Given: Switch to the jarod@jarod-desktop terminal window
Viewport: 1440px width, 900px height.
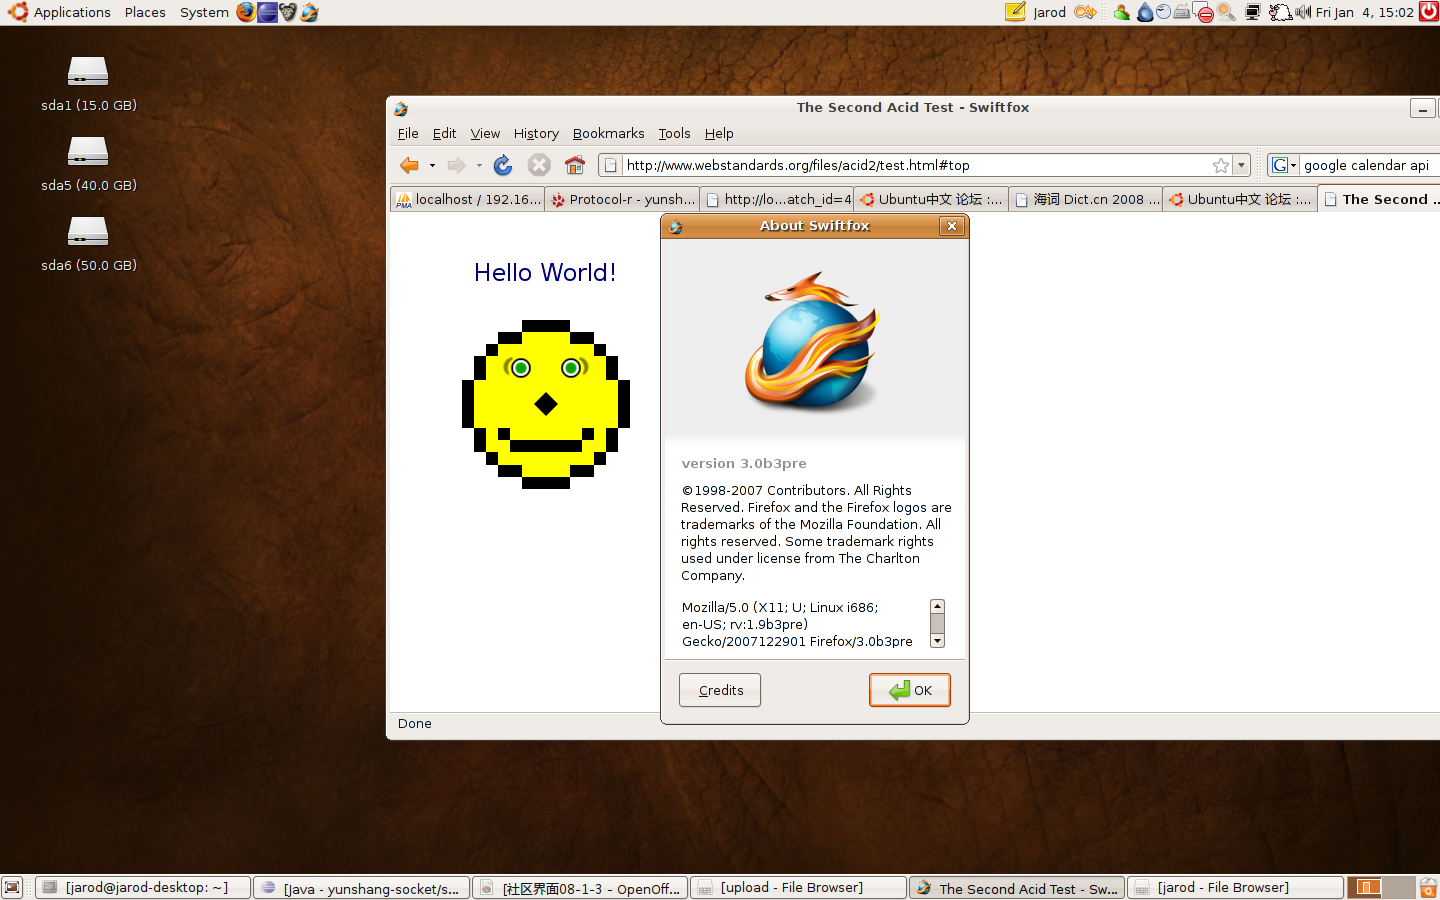Looking at the screenshot, I should click(142, 887).
